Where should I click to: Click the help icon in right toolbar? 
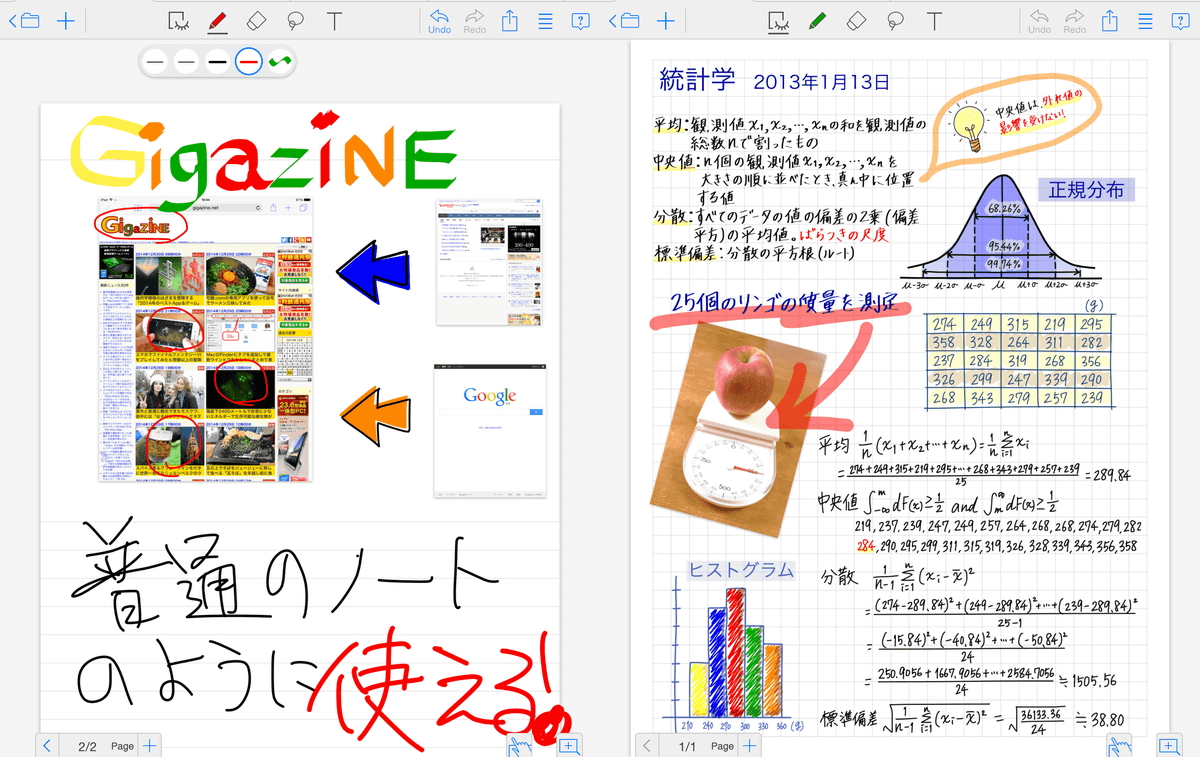tap(1180, 20)
